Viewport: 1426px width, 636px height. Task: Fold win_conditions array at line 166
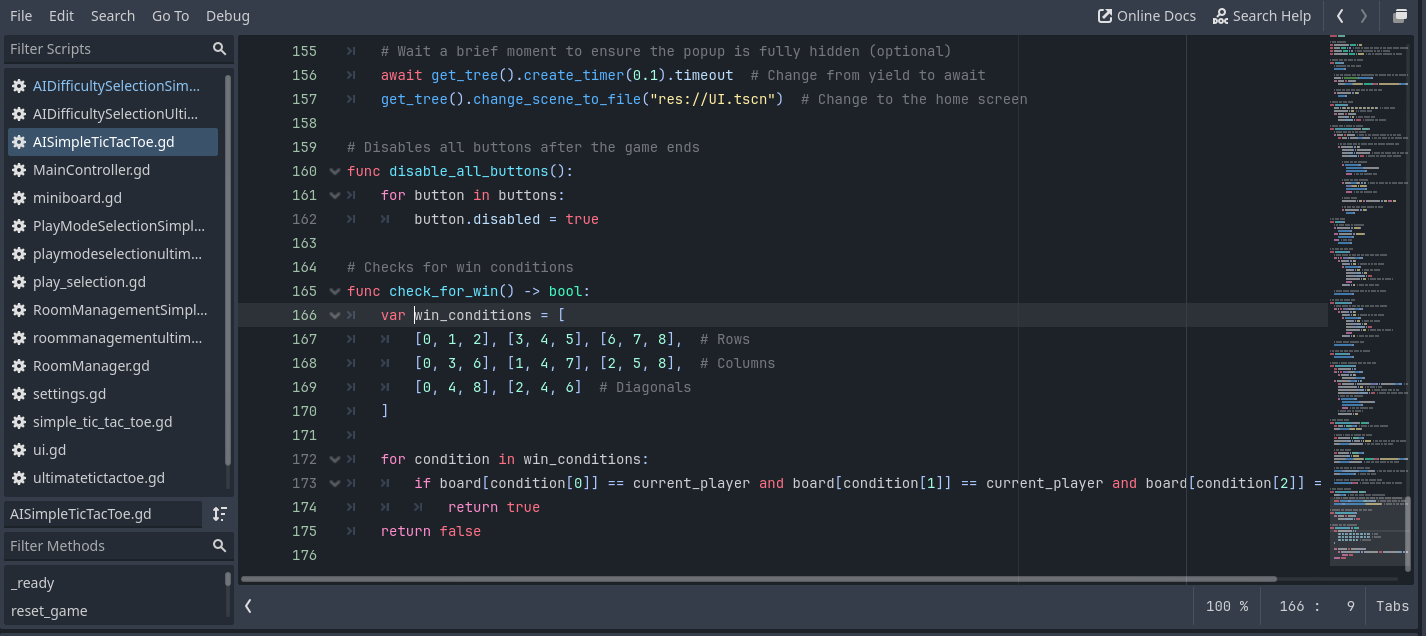[335, 315]
